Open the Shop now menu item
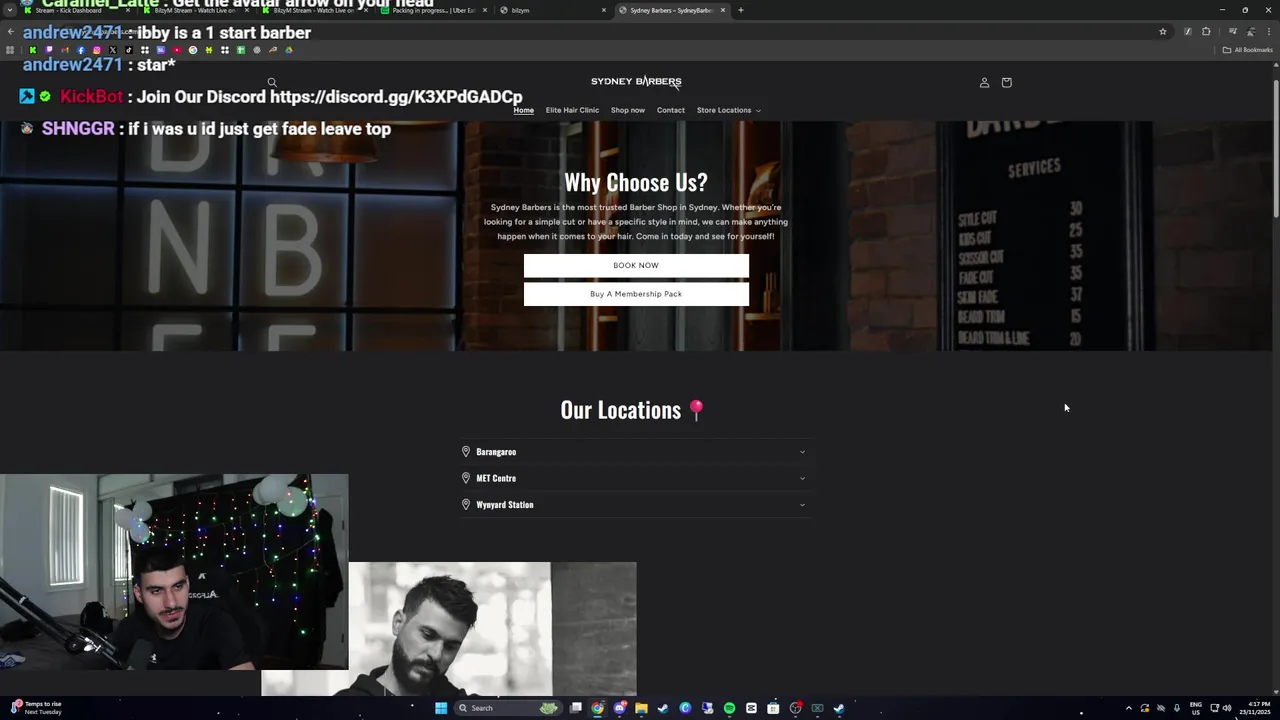The width and height of the screenshot is (1280, 720). pos(628,110)
